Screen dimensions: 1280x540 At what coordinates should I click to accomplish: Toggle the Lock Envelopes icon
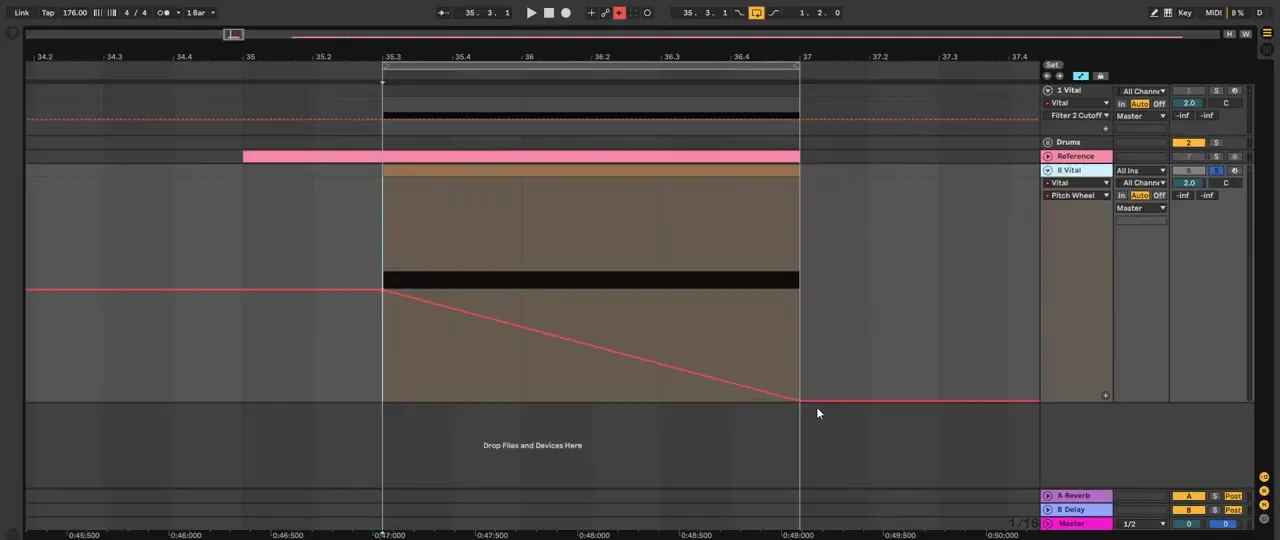pyautogui.click(x=1100, y=76)
